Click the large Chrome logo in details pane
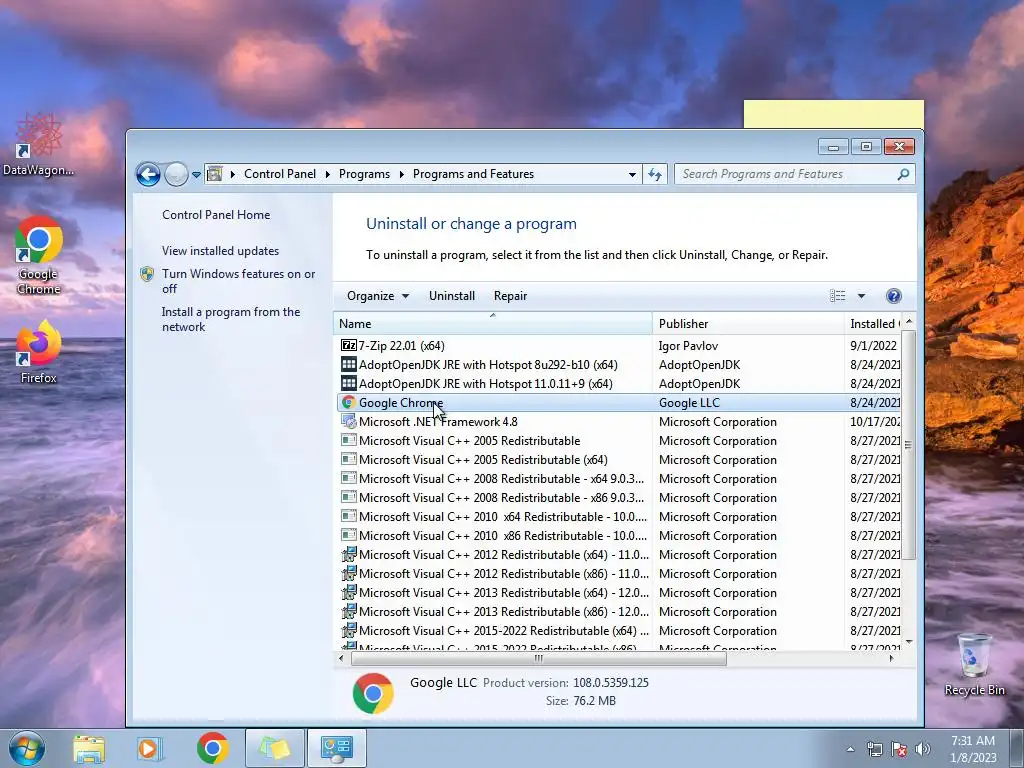 (x=373, y=693)
